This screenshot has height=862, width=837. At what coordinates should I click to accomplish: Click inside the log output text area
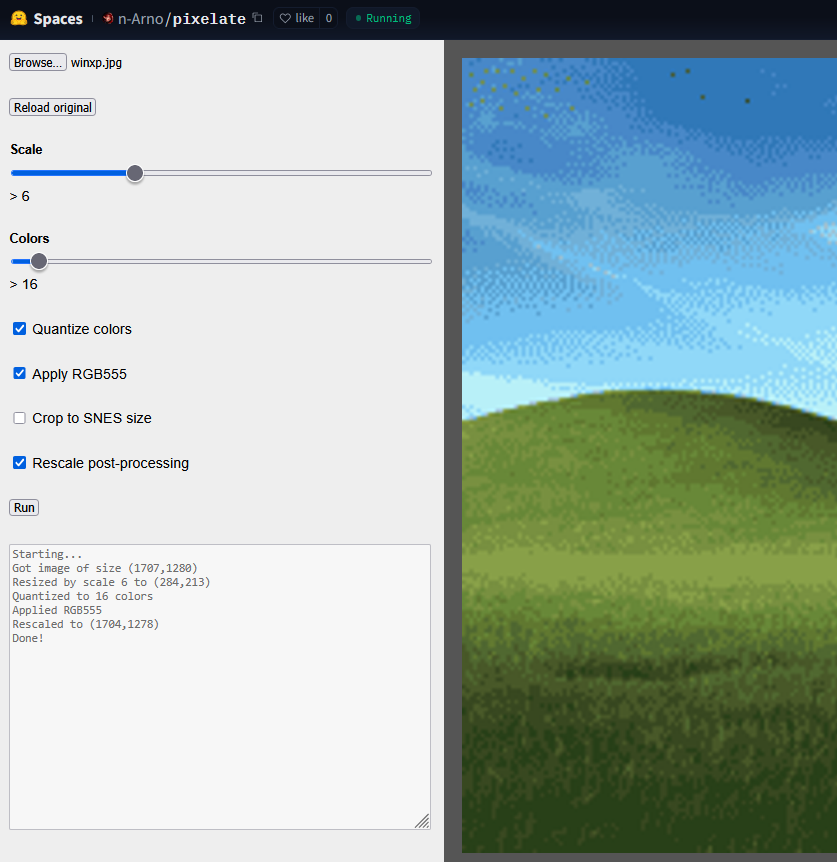pyautogui.click(x=220, y=687)
